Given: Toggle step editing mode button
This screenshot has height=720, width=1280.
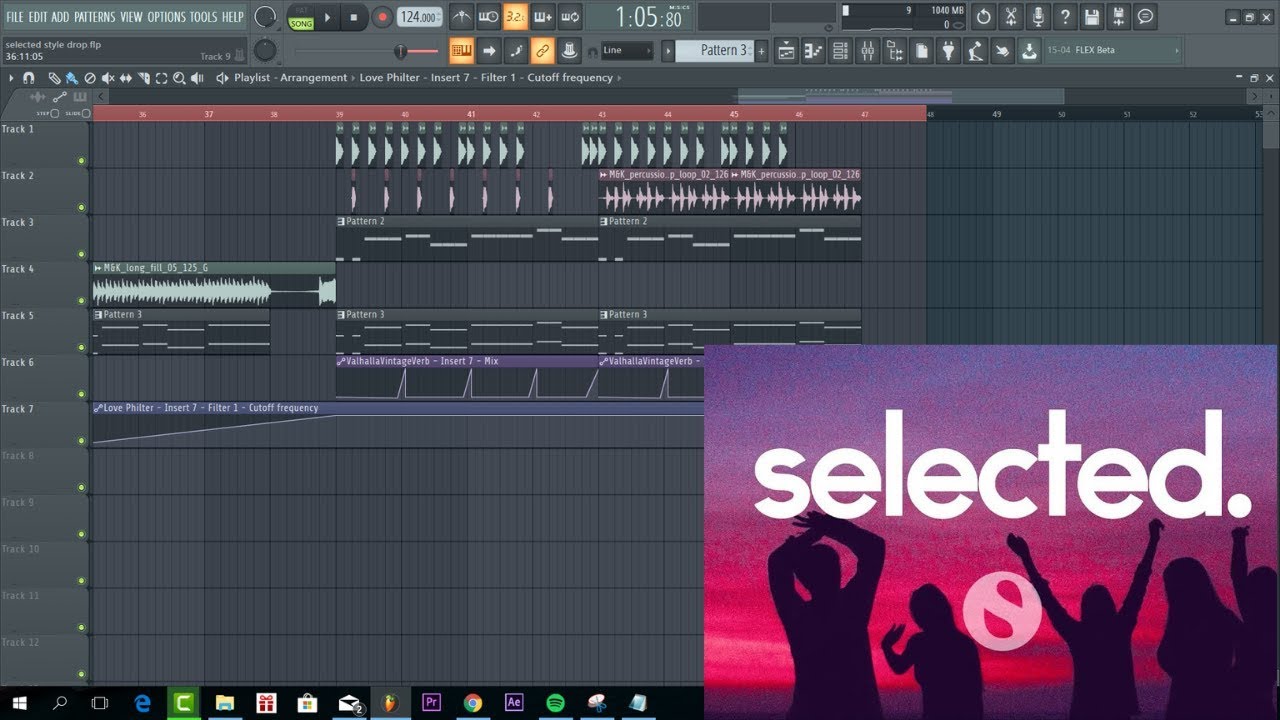Looking at the screenshot, I should 515,50.
